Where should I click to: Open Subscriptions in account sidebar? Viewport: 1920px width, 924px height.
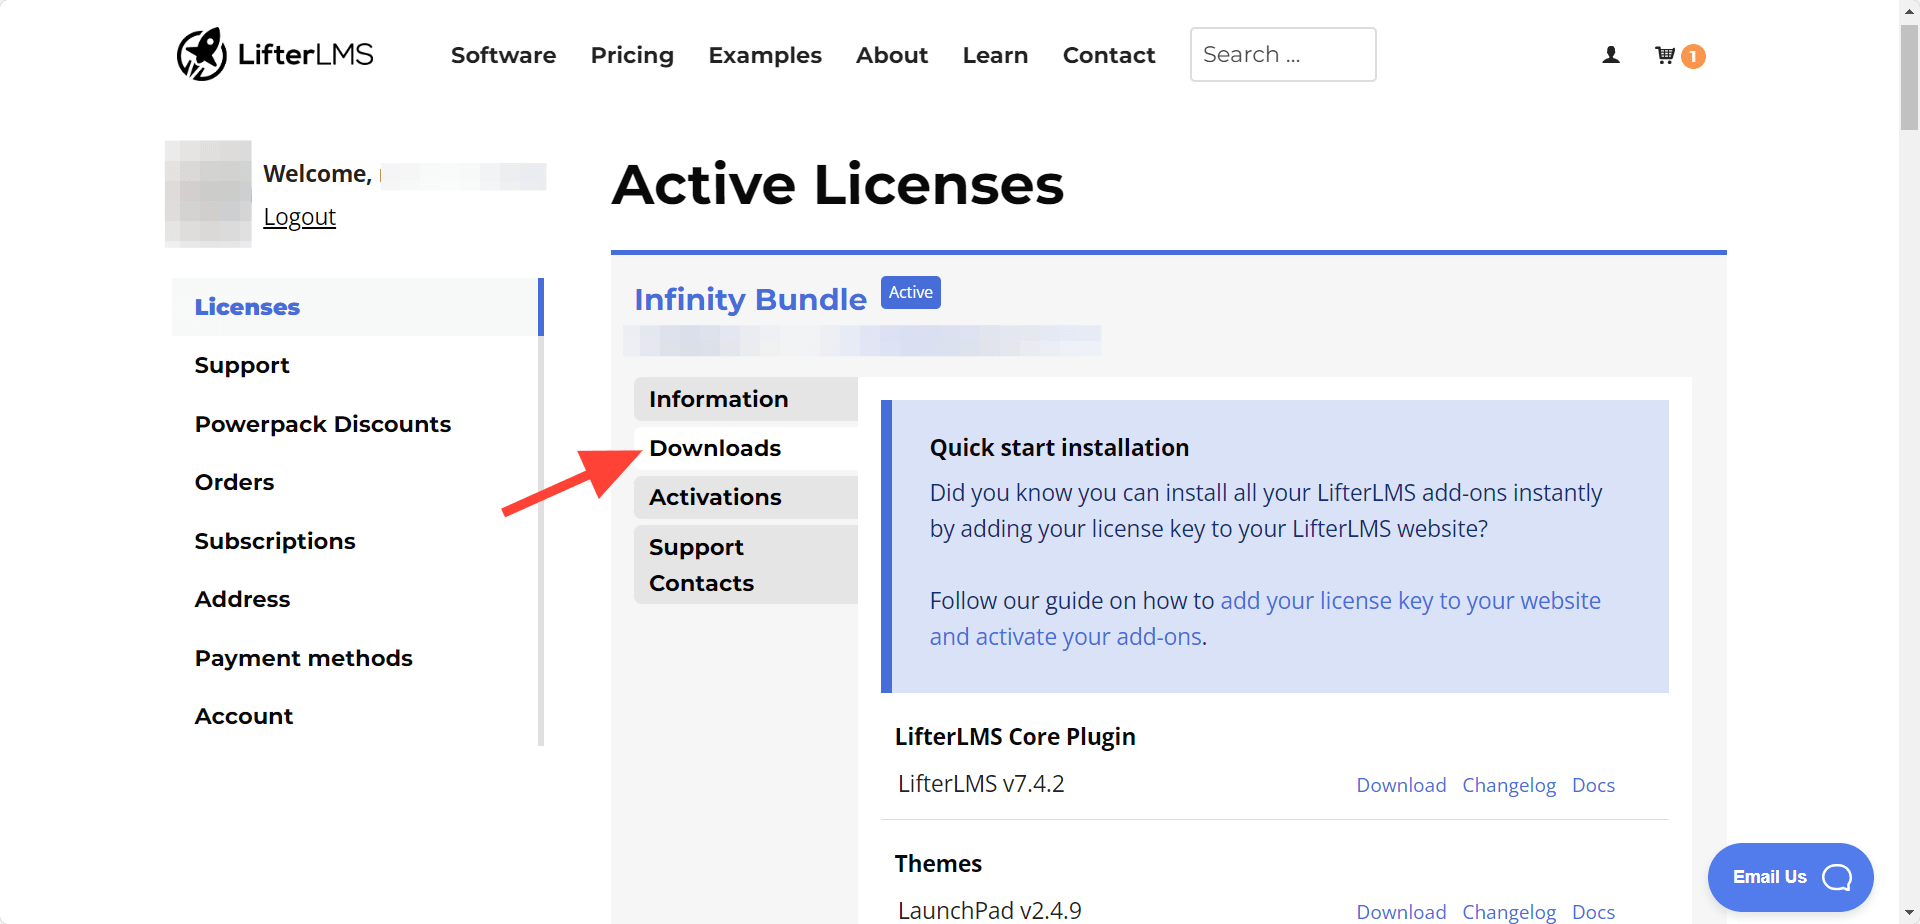(275, 541)
